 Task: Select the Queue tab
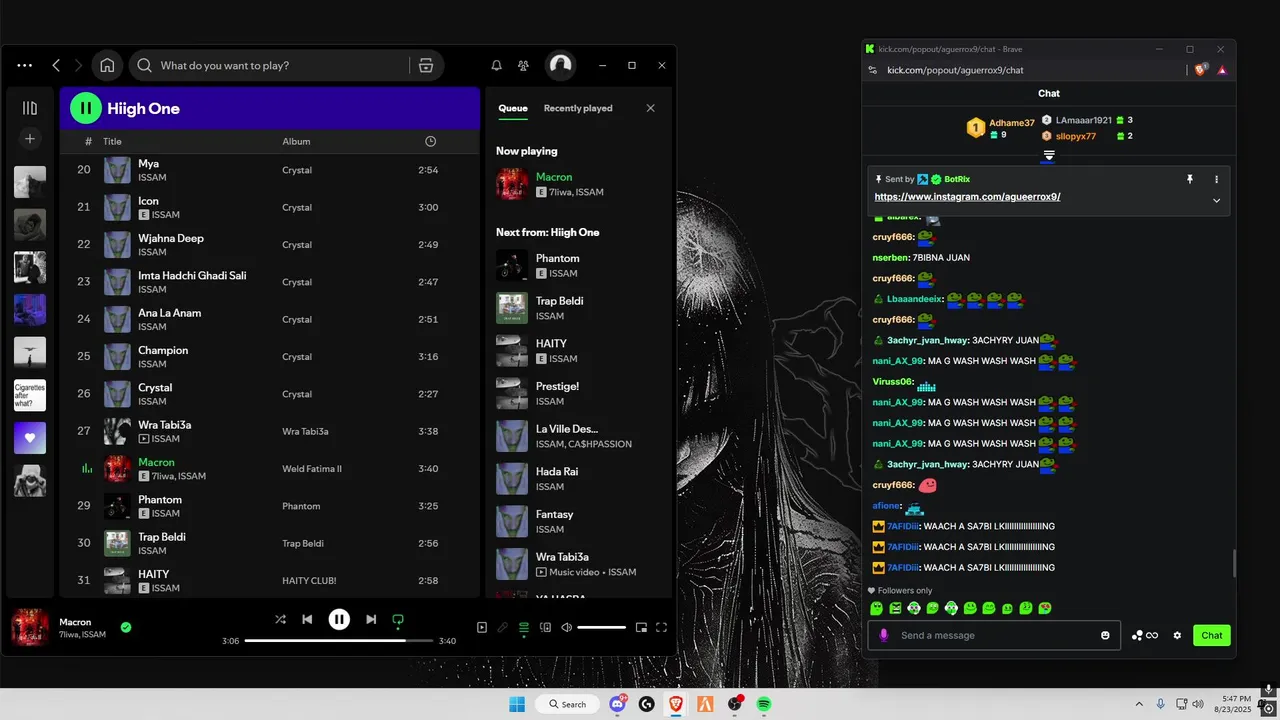coord(513,108)
